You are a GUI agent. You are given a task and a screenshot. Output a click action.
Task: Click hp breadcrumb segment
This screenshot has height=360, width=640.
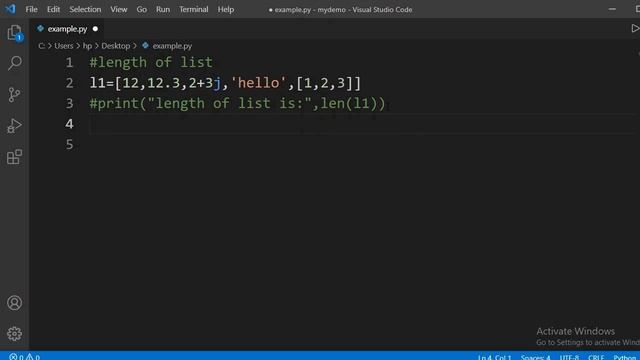click(x=87, y=46)
